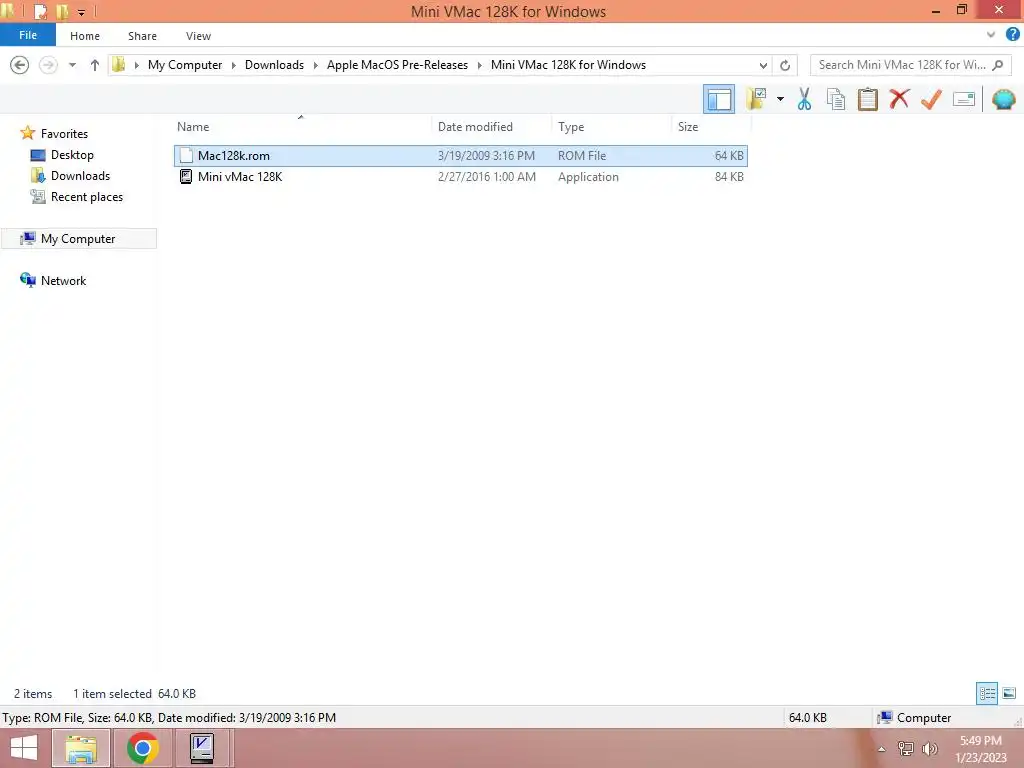Select My Computer in the navigation pane
Image resolution: width=1024 pixels, height=768 pixels.
78,238
